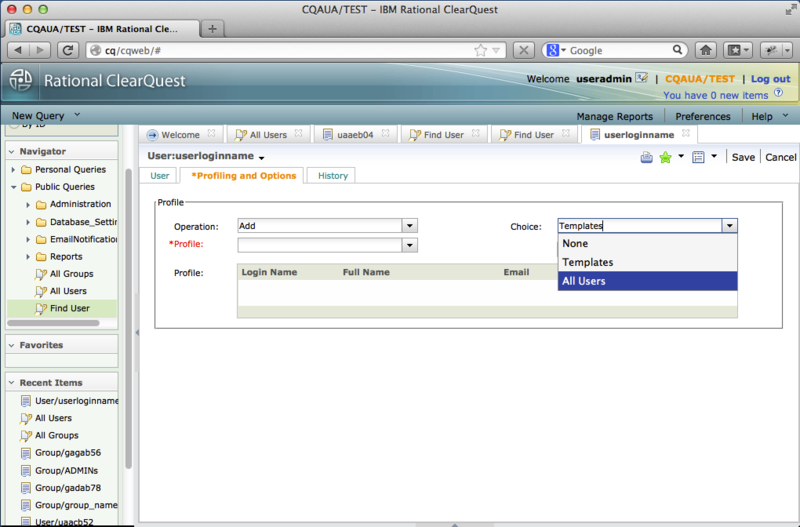The image size is (800, 527).
Task: Open a new browser tab with plus button
Action: (212, 29)
